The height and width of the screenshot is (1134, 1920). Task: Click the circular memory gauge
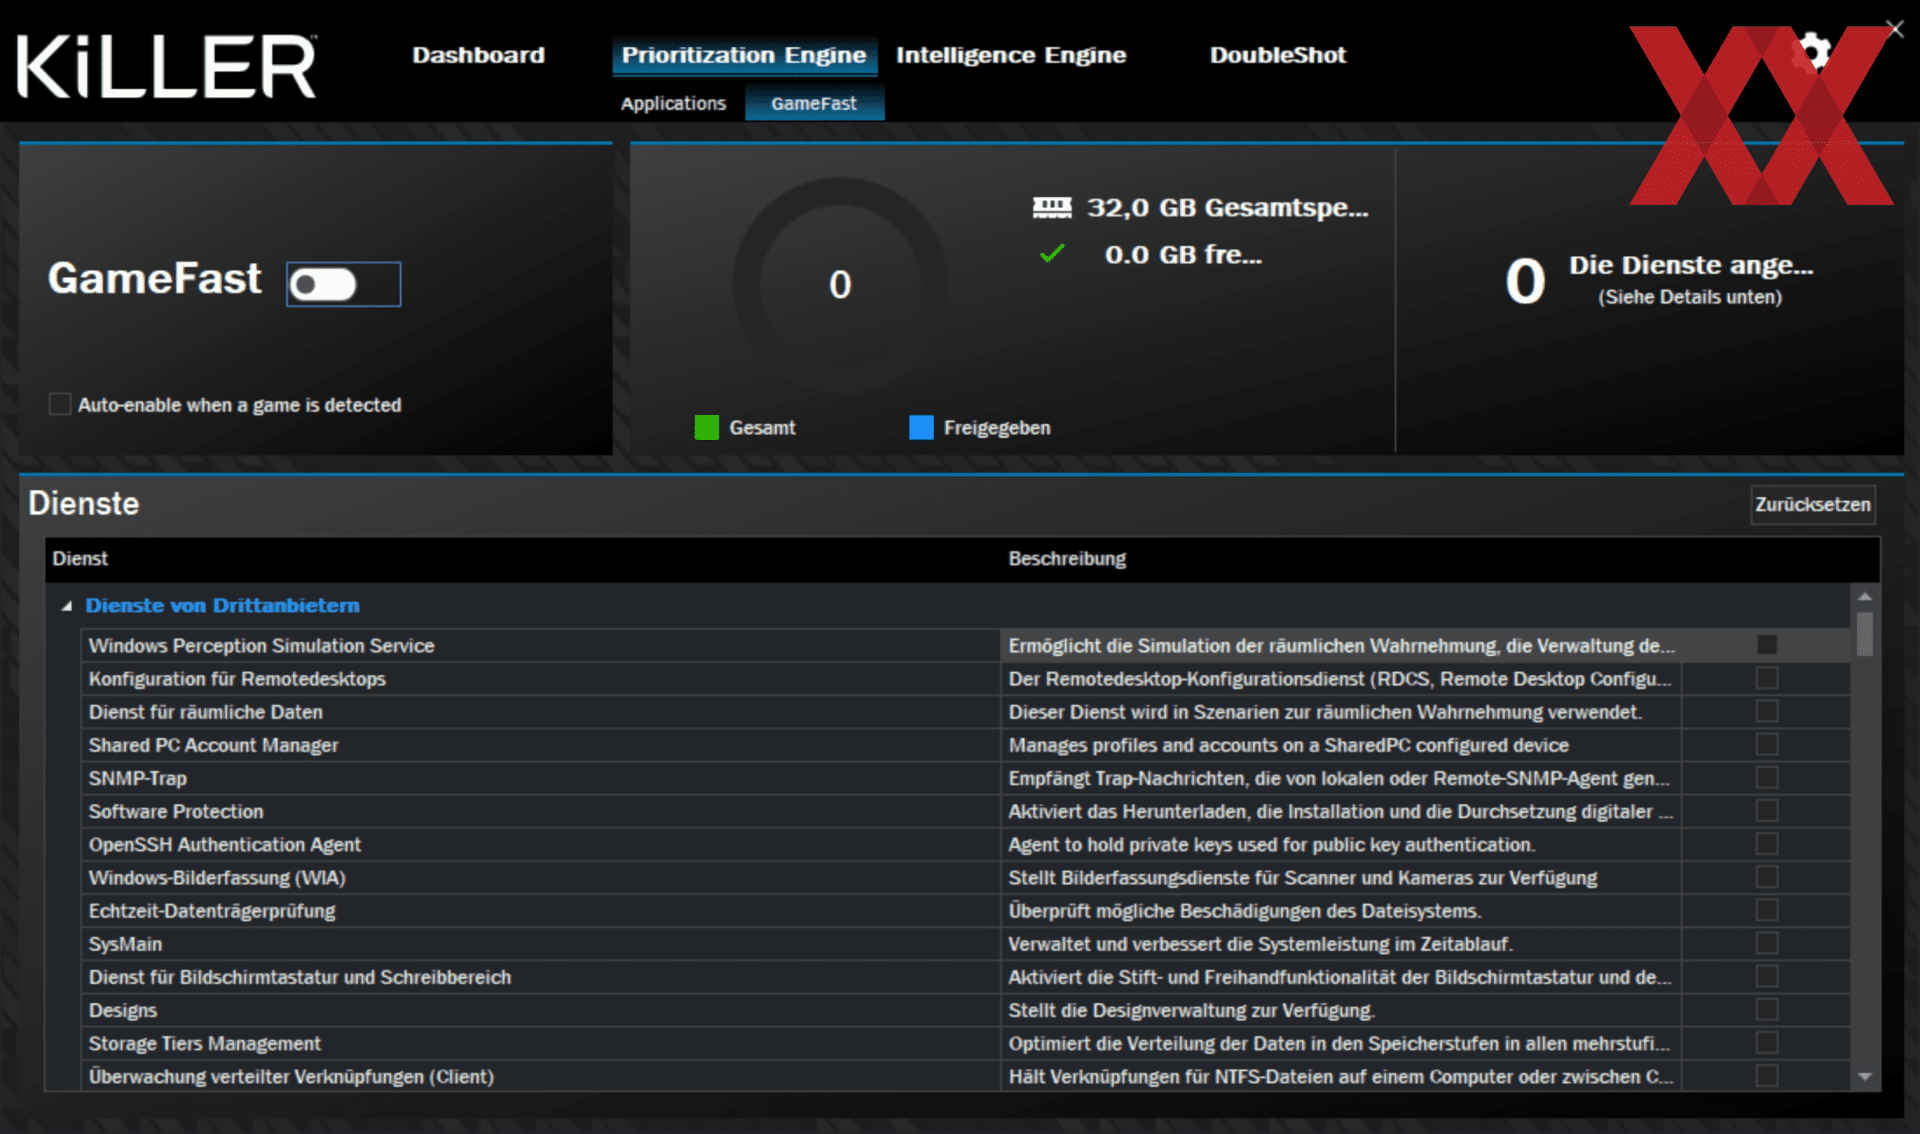(x=840, y=284)
